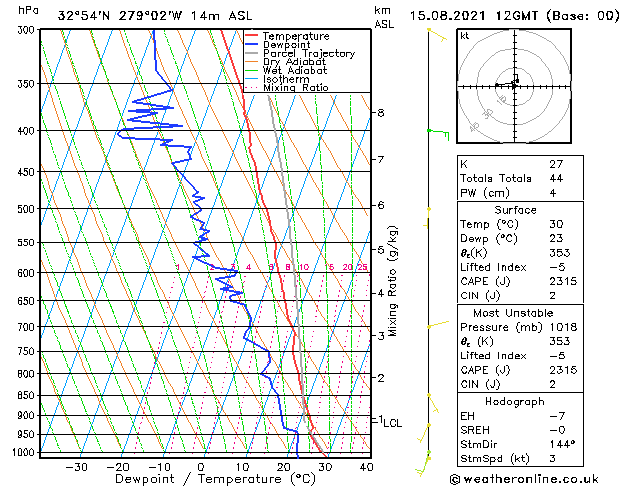This screenshot has width=629, height=486.
Task: Click the surface Dewp value '23'
Action: (x=557, y=239)
